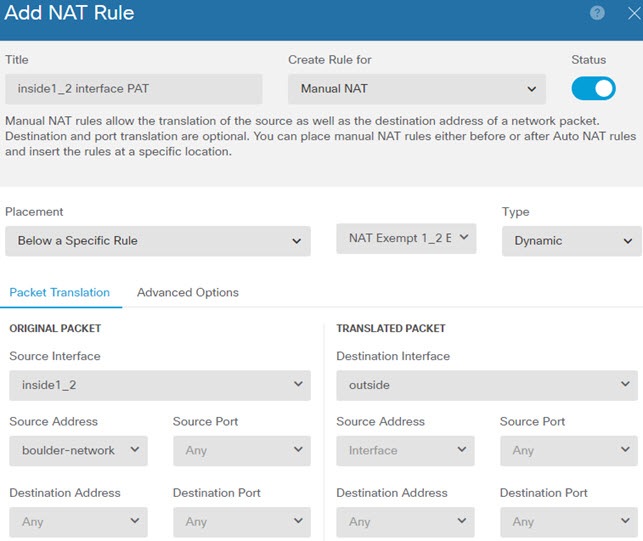Open the Create Rule for Manual NAT dropdown

click(417, 89)
